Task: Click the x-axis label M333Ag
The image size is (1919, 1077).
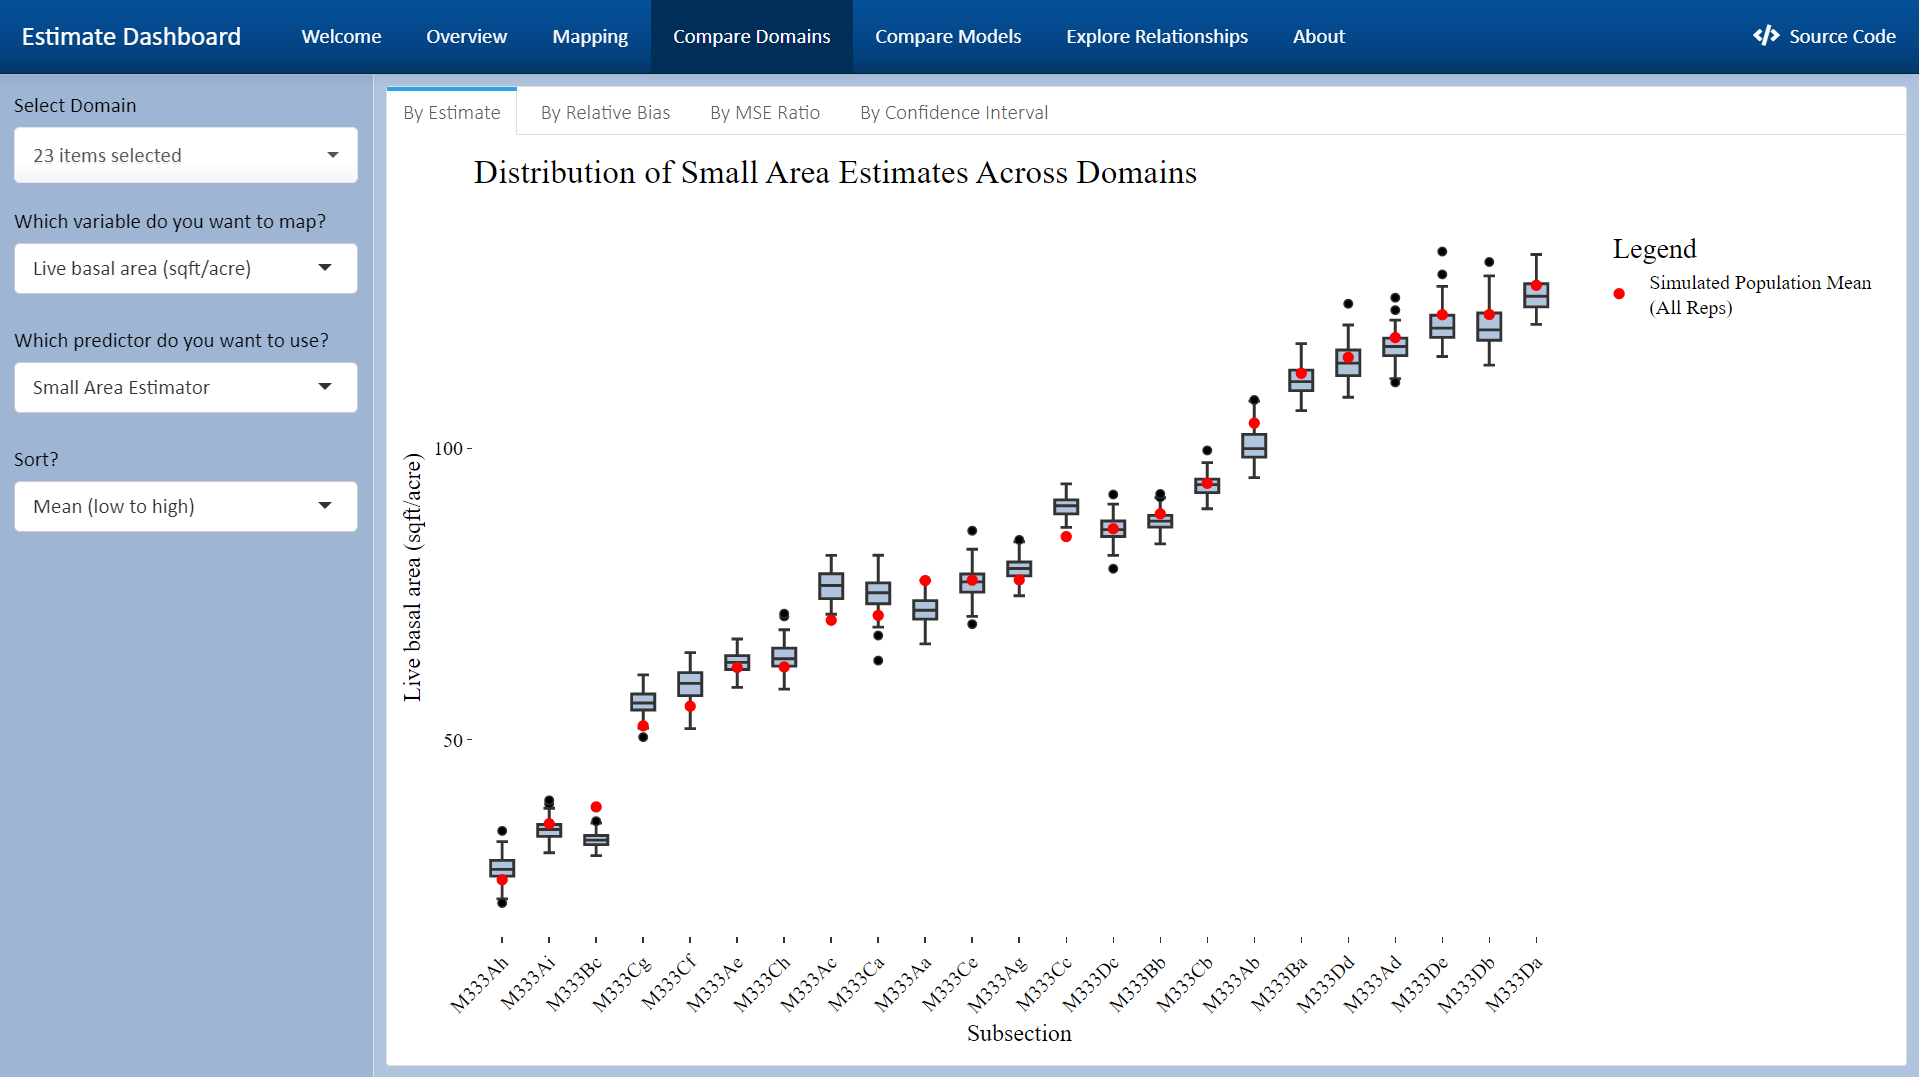Action: tap(997, 985)
